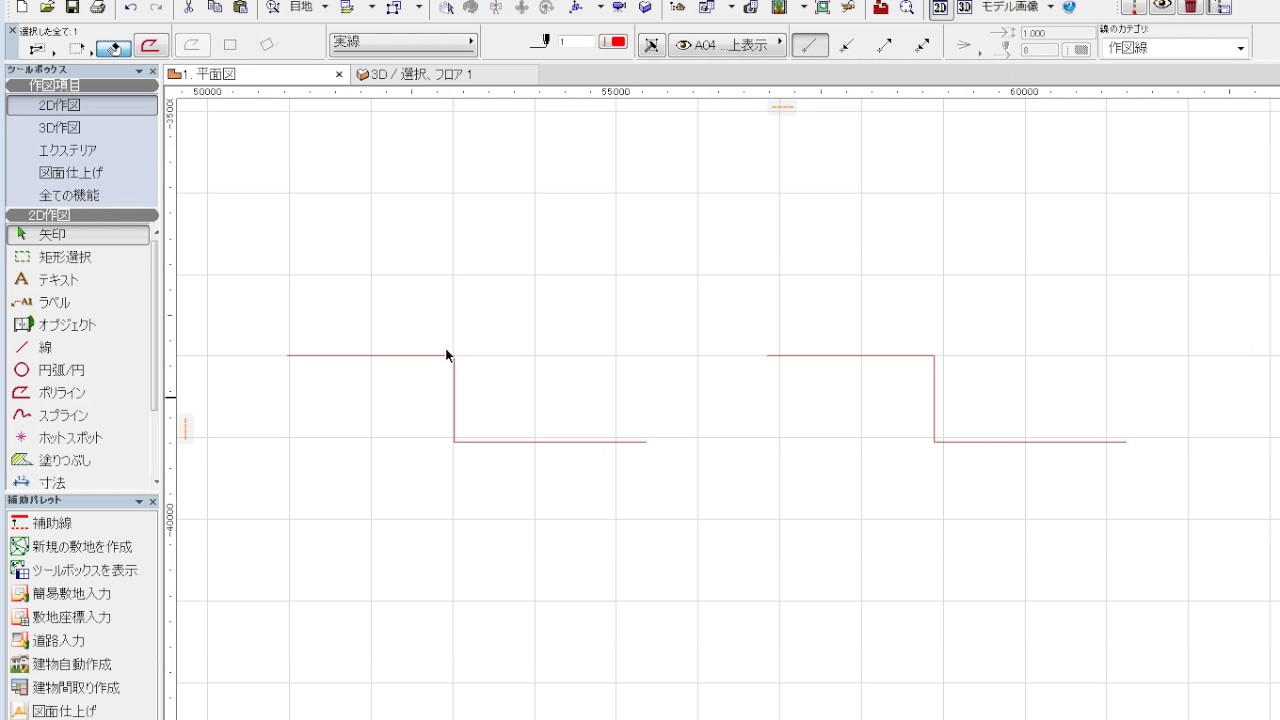Select 図面仕上げ in the 作図項目 list
This screenshot has height=720, width=1280.
tap(82, 173)
